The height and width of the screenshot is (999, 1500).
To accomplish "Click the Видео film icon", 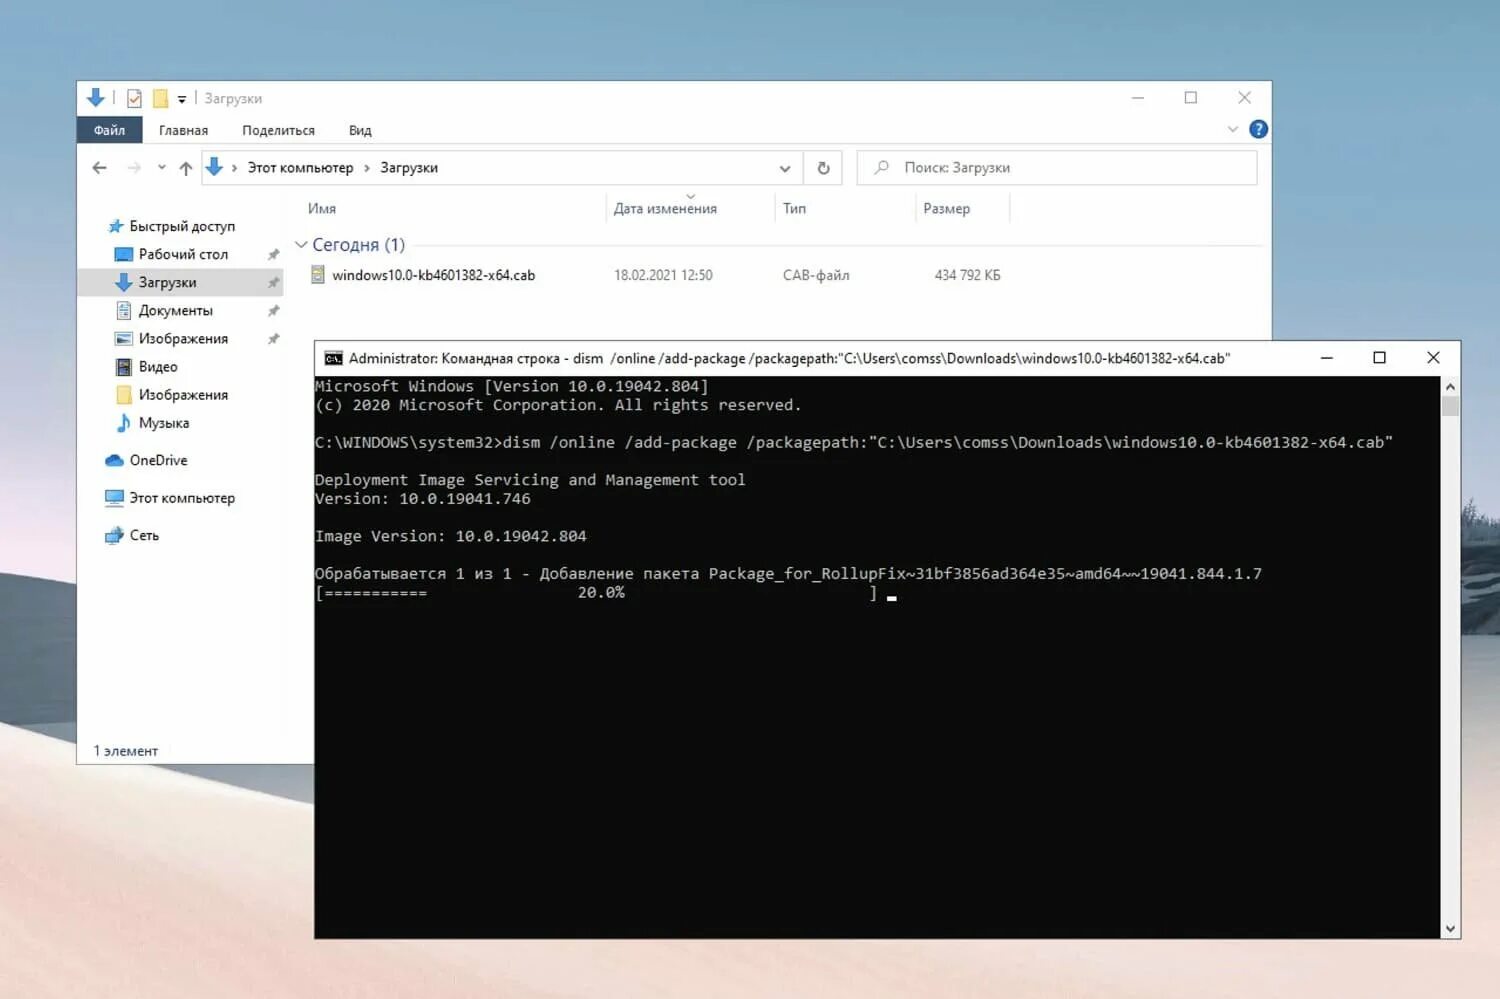I will click(123, 367).
